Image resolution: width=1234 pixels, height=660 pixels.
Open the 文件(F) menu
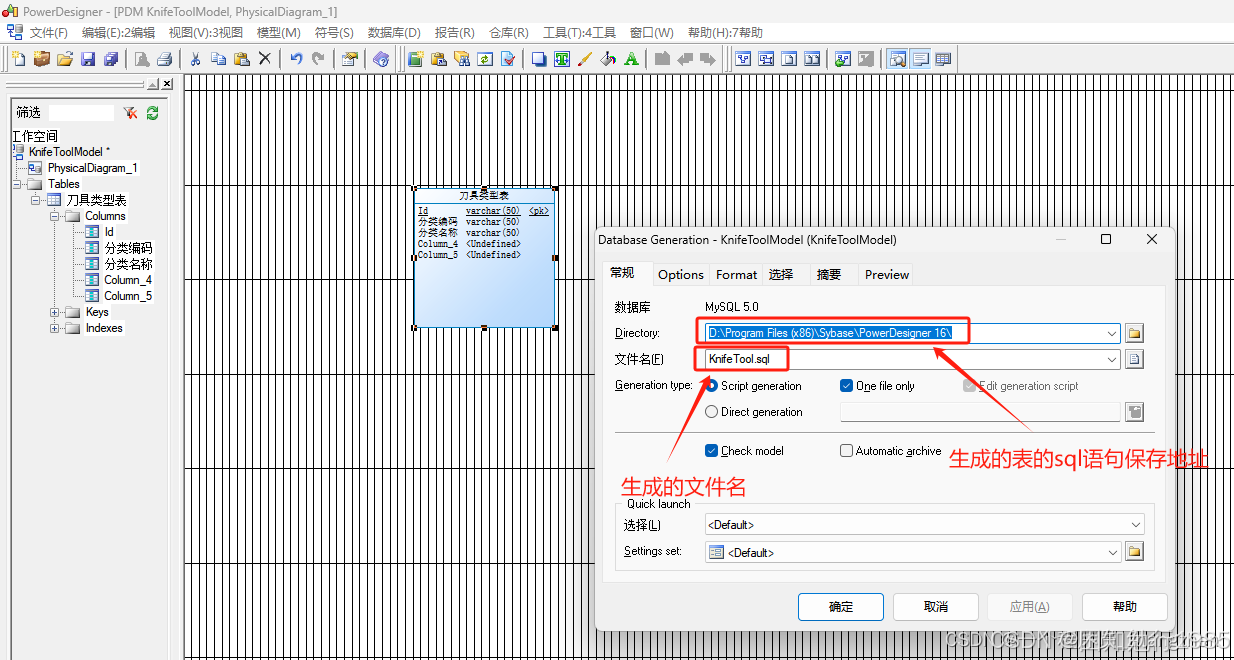pyautogui.click(x=49, y=33)
